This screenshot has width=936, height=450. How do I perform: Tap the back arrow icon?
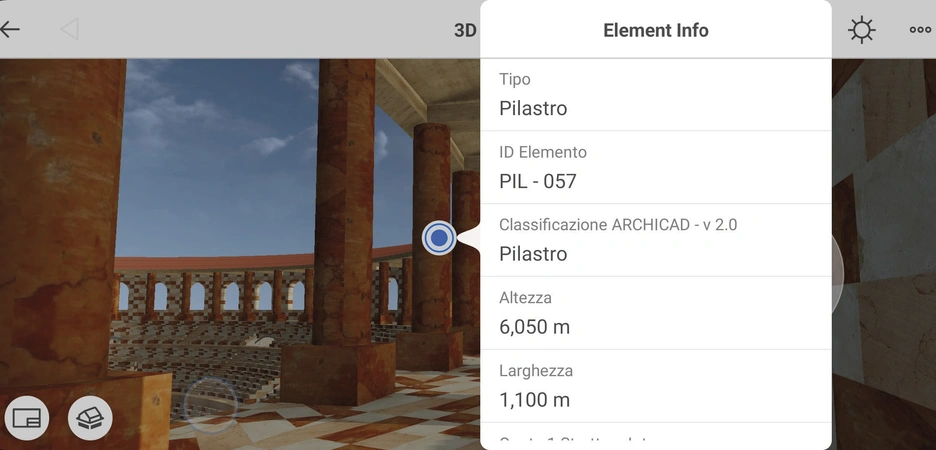[x=10, y=29]
